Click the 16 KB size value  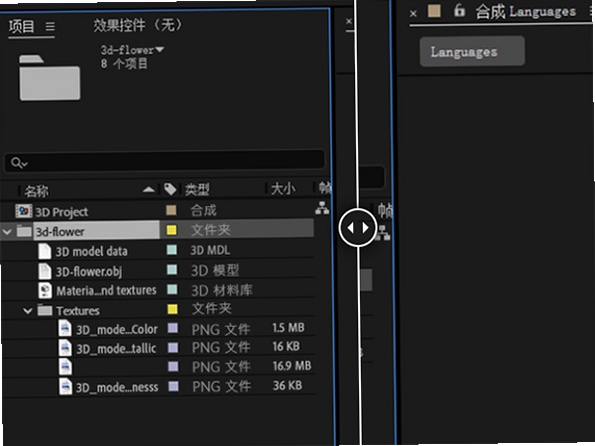pos(286,346)
